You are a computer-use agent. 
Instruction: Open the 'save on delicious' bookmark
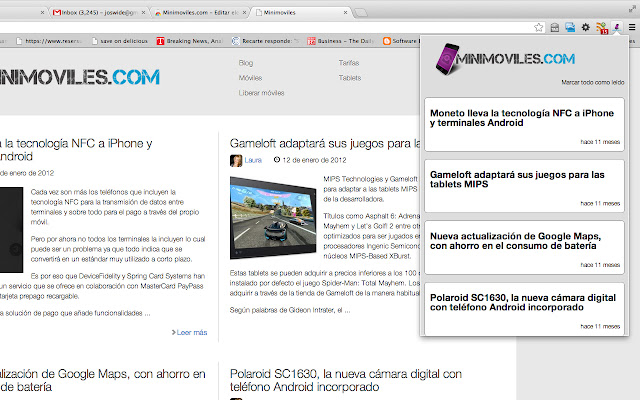coord(120,41)
